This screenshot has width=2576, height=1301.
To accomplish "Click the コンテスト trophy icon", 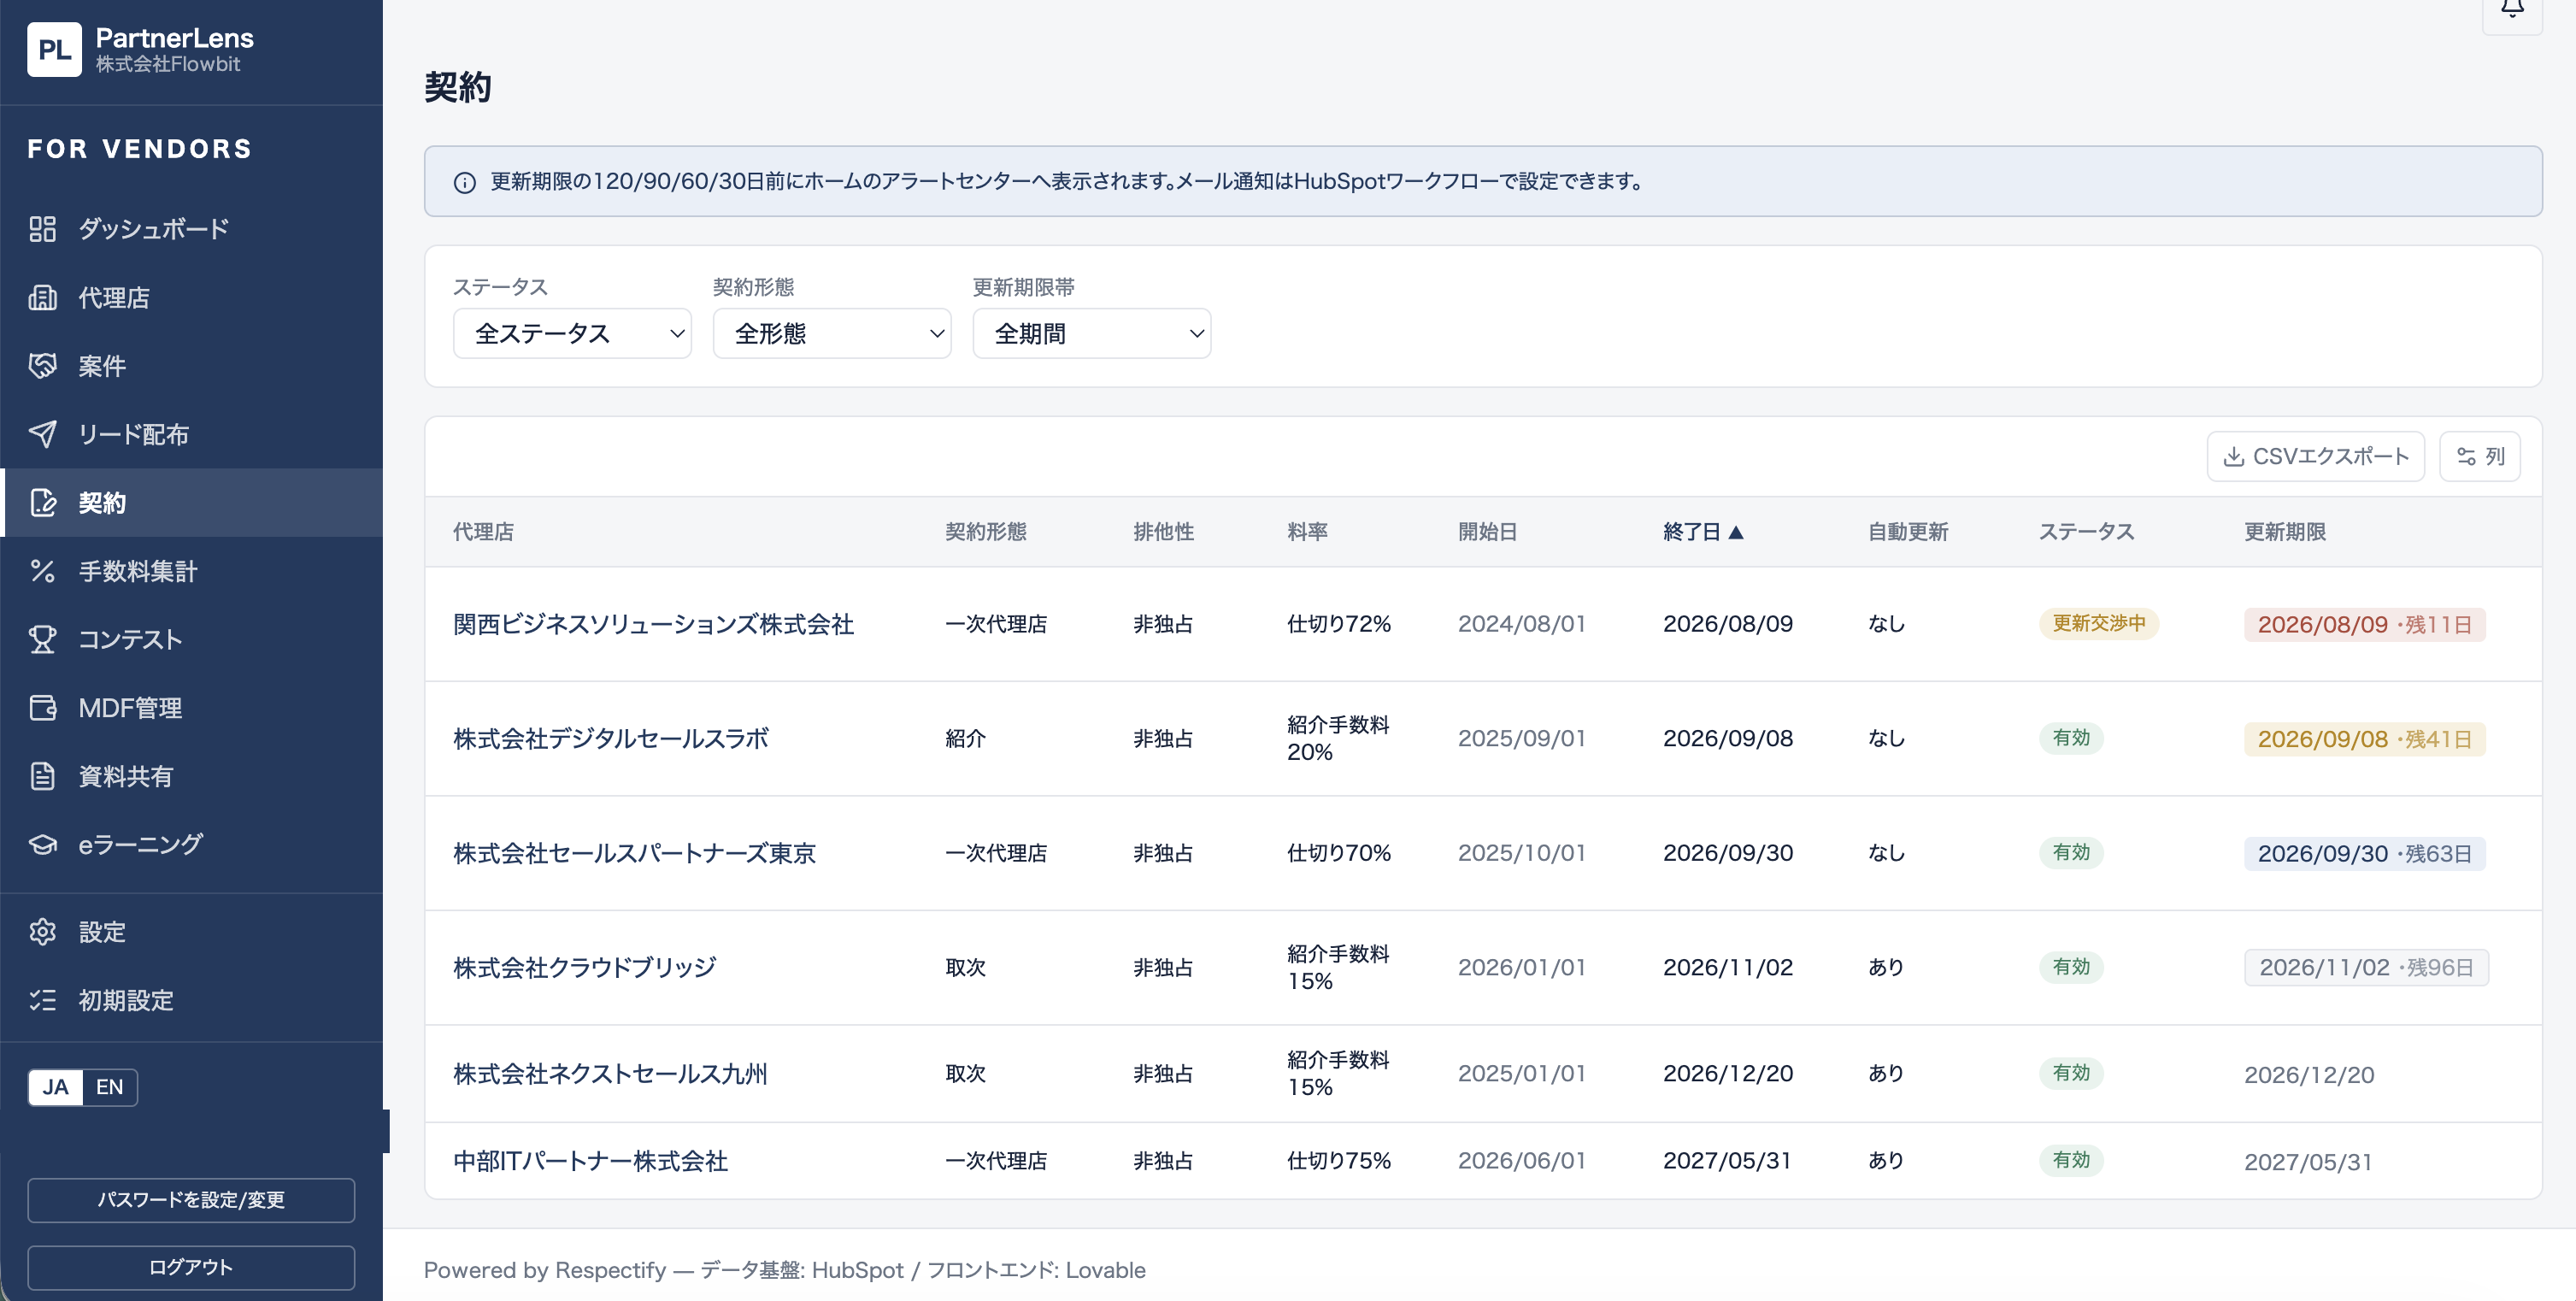I will coord(42,639).
